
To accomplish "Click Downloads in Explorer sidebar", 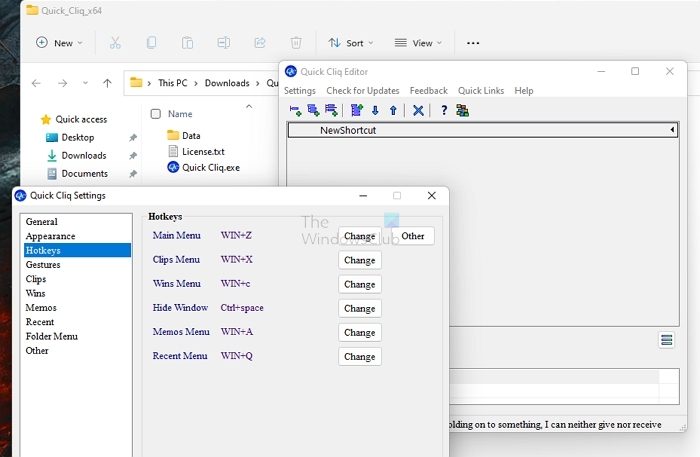I will [83, 155].
